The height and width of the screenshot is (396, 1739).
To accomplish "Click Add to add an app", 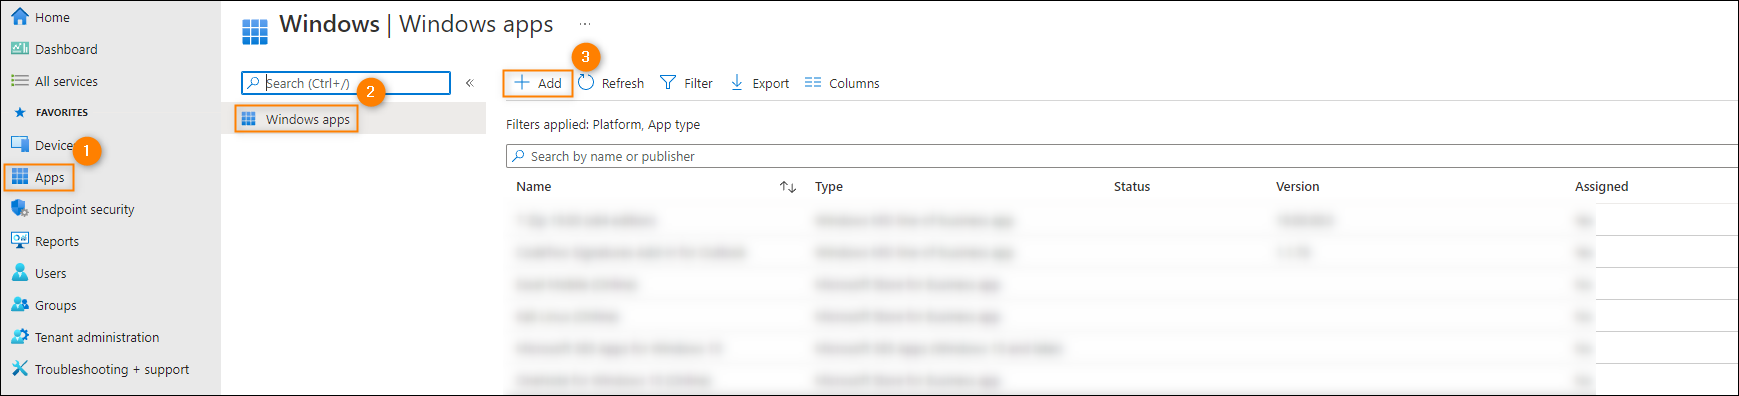I will [x=538, y=83].
